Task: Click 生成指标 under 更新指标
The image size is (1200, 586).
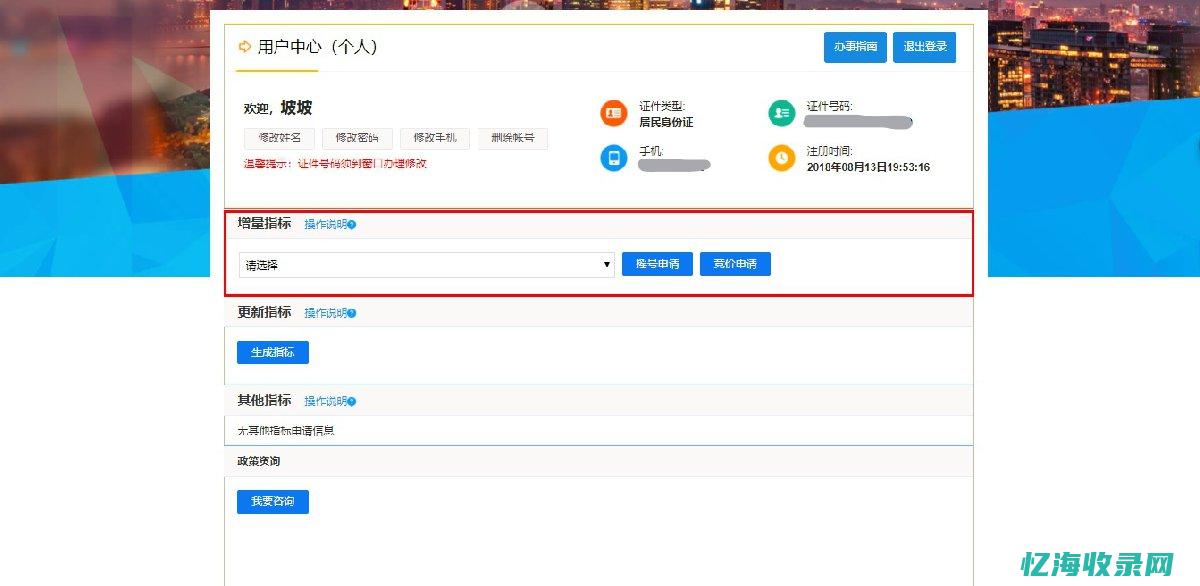Action: click(x=272, y=352)
